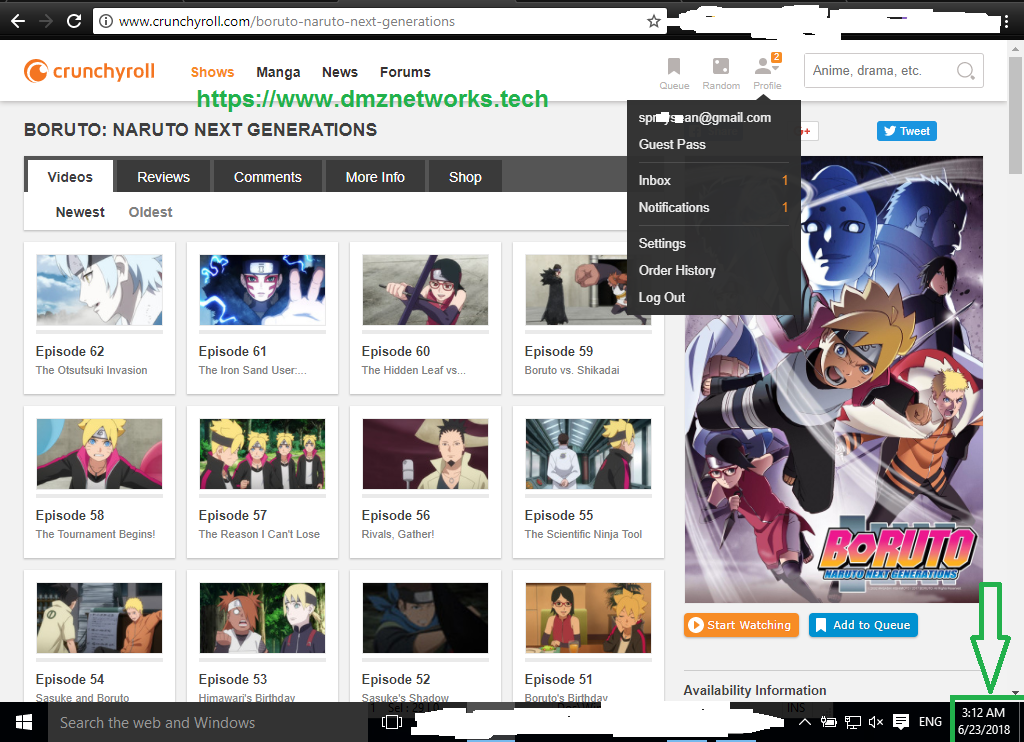Switch to the Comments tab

coord(268,176)
